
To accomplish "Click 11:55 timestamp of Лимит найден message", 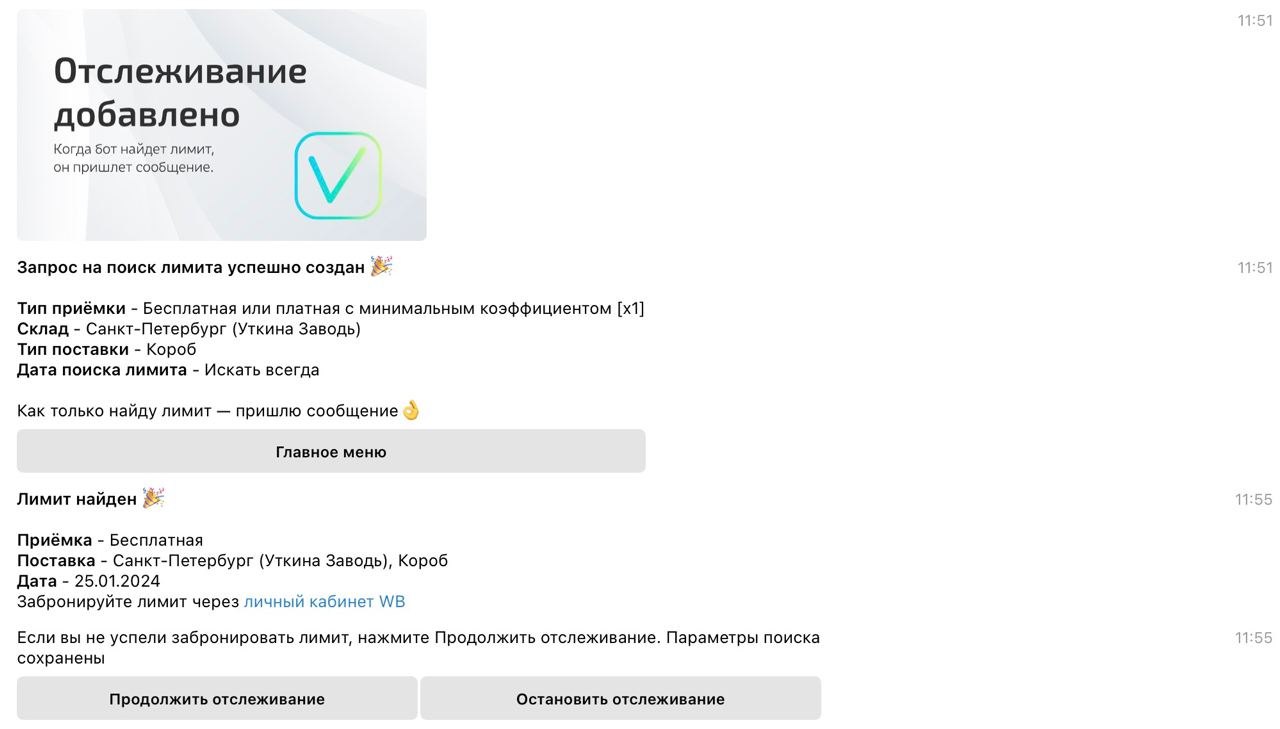I will (x=1253, y=499).
